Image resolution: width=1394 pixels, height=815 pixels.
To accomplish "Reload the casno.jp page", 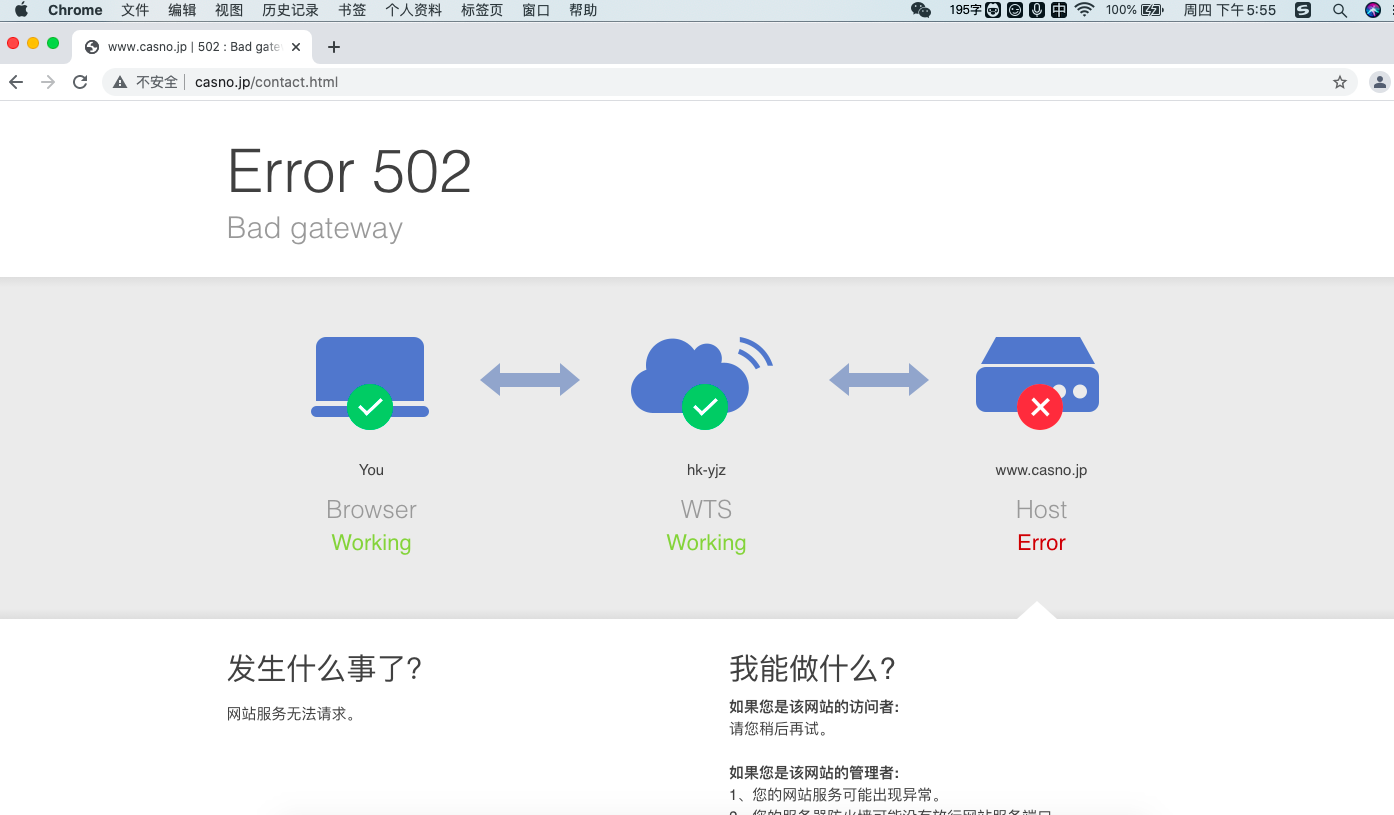I will [x=80, y=81].
